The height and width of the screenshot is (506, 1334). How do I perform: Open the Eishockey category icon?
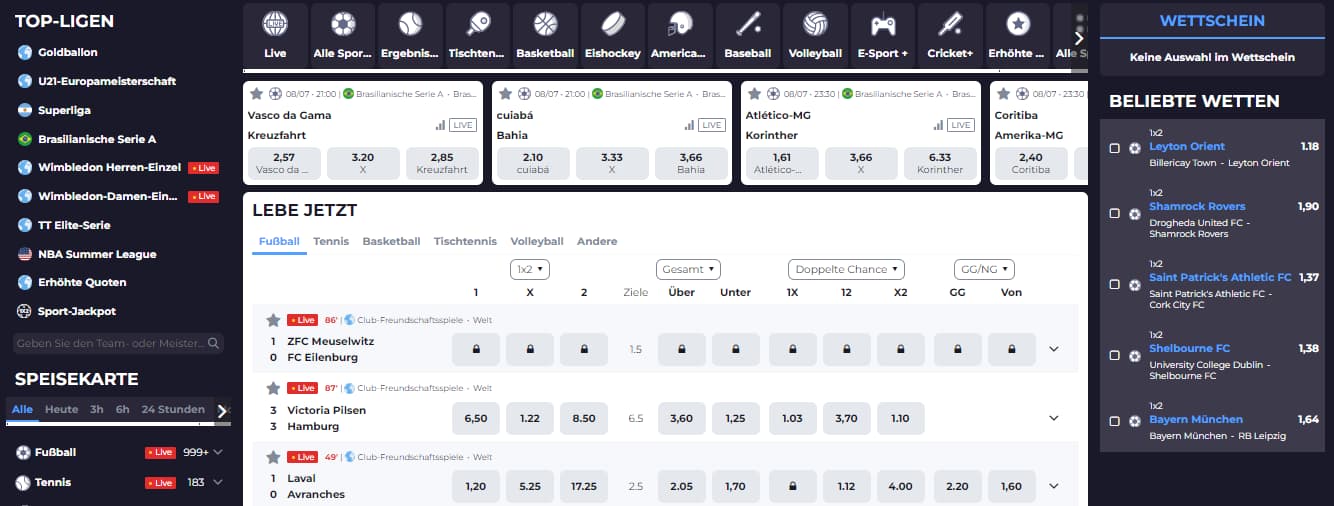click(x=612, y=24)
